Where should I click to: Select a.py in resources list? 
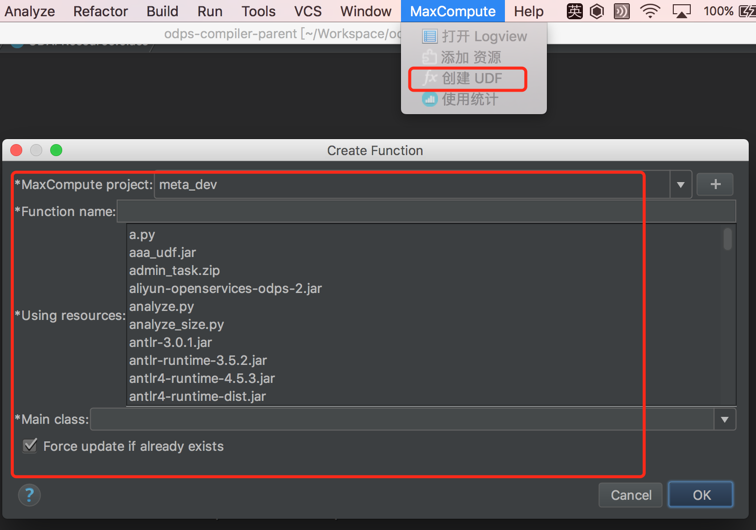coord(424,235)
